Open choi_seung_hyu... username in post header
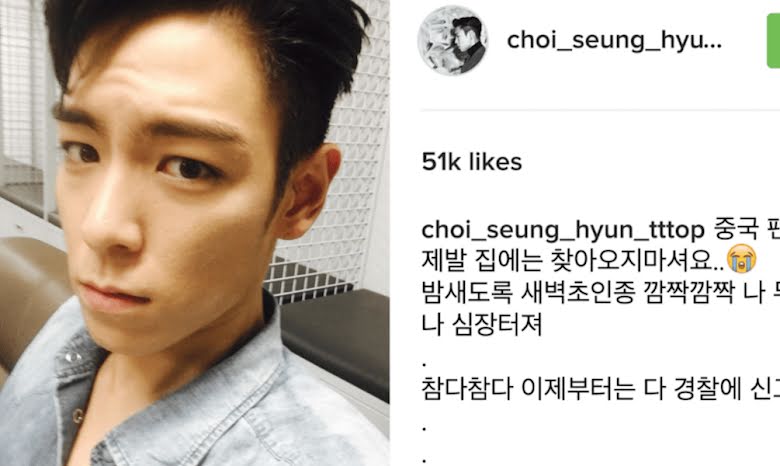The width and height of the screenshot is (780, 466). [x=614, y=40]
